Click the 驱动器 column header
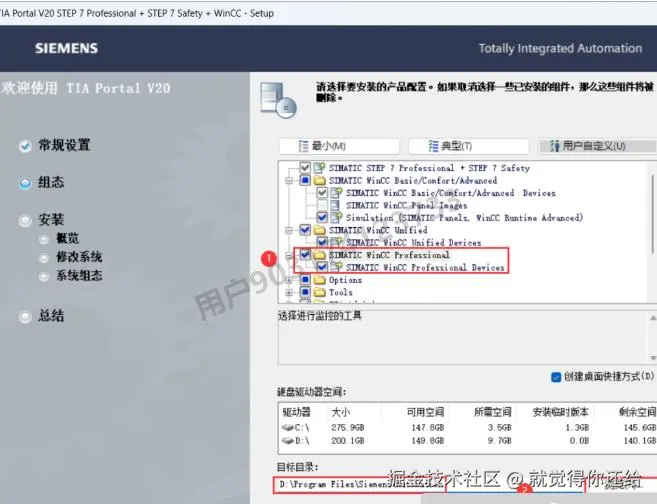This screenshot has height=504, width=657. (297, 412)
